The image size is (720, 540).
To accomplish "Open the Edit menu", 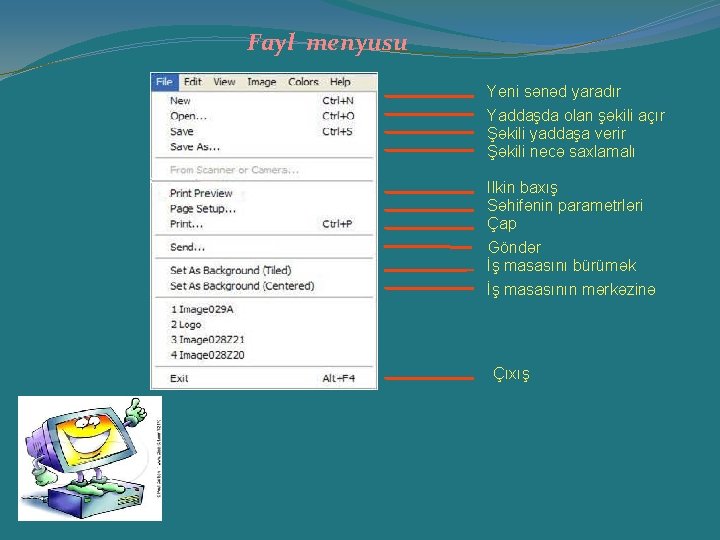I will (193, 82).
